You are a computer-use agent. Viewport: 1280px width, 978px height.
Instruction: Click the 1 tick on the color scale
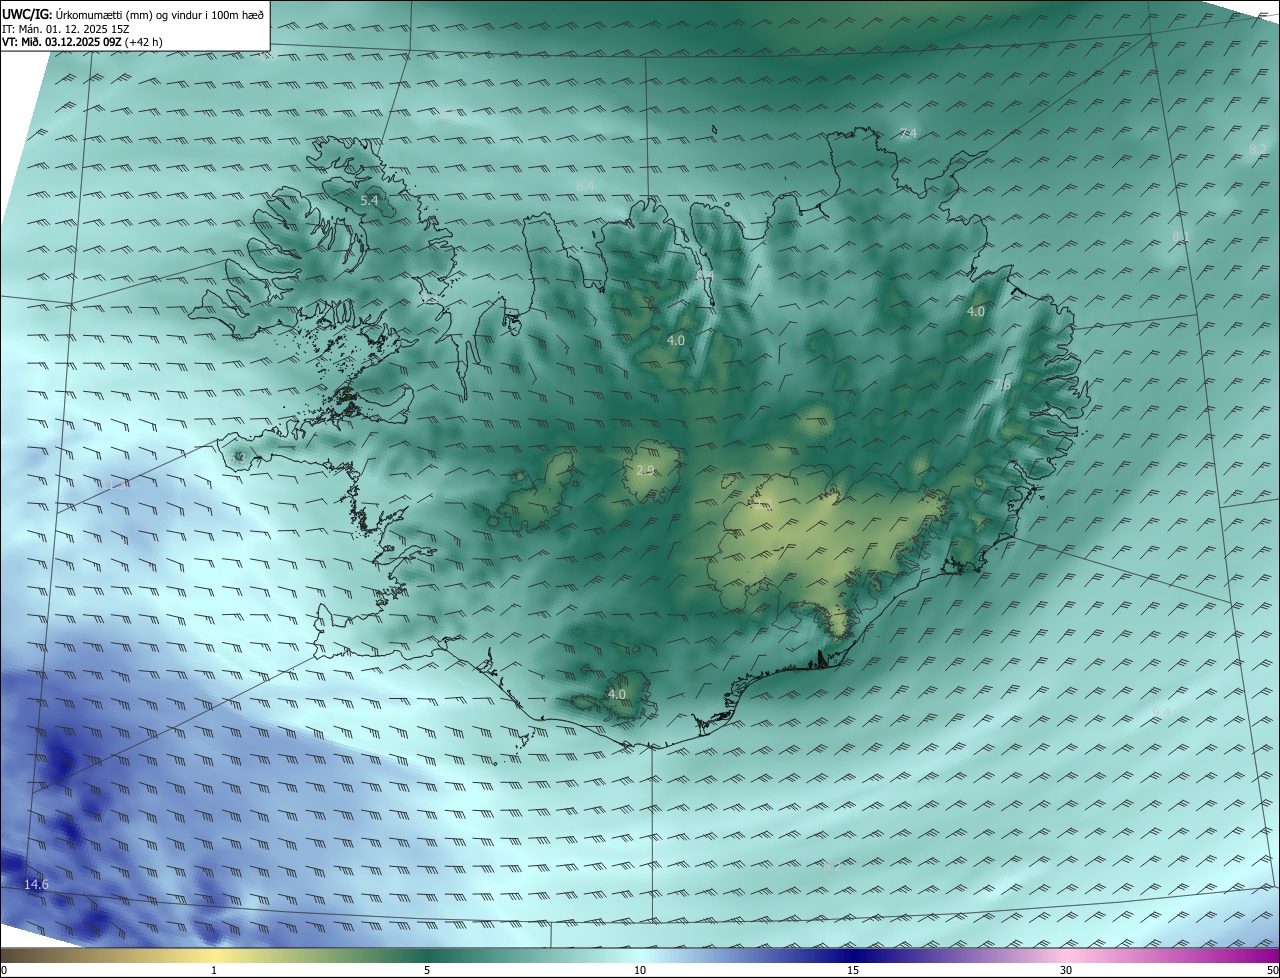click(x=214, y=970)
